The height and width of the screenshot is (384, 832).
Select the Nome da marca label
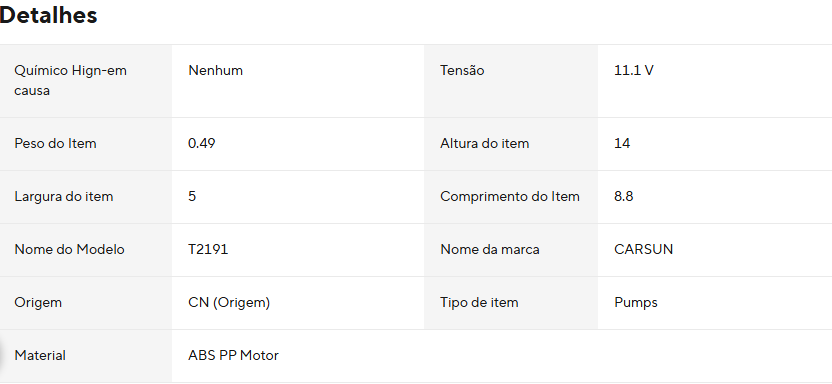[490, 250]
